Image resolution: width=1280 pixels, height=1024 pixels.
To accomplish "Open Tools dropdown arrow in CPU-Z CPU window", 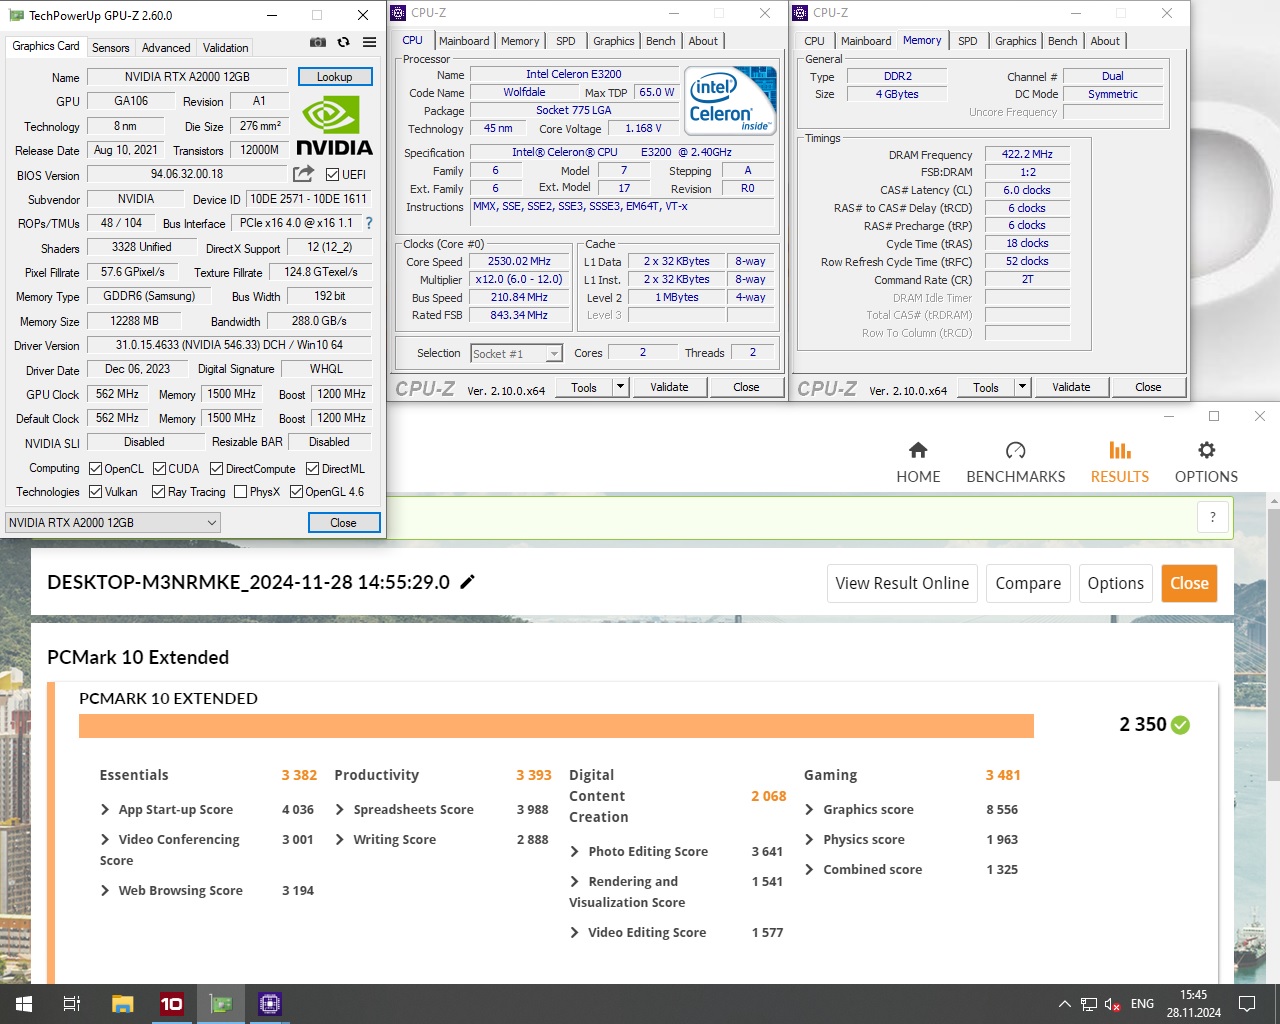I will 620,387.
